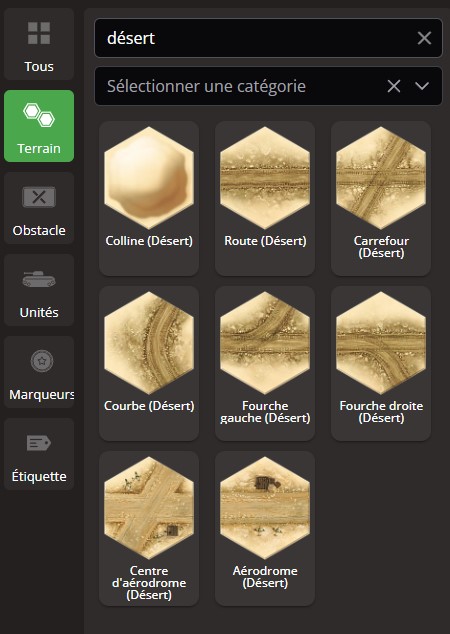
Task: Pick the Fourche gauche (Désert) tile
Action: pos(265,363)
